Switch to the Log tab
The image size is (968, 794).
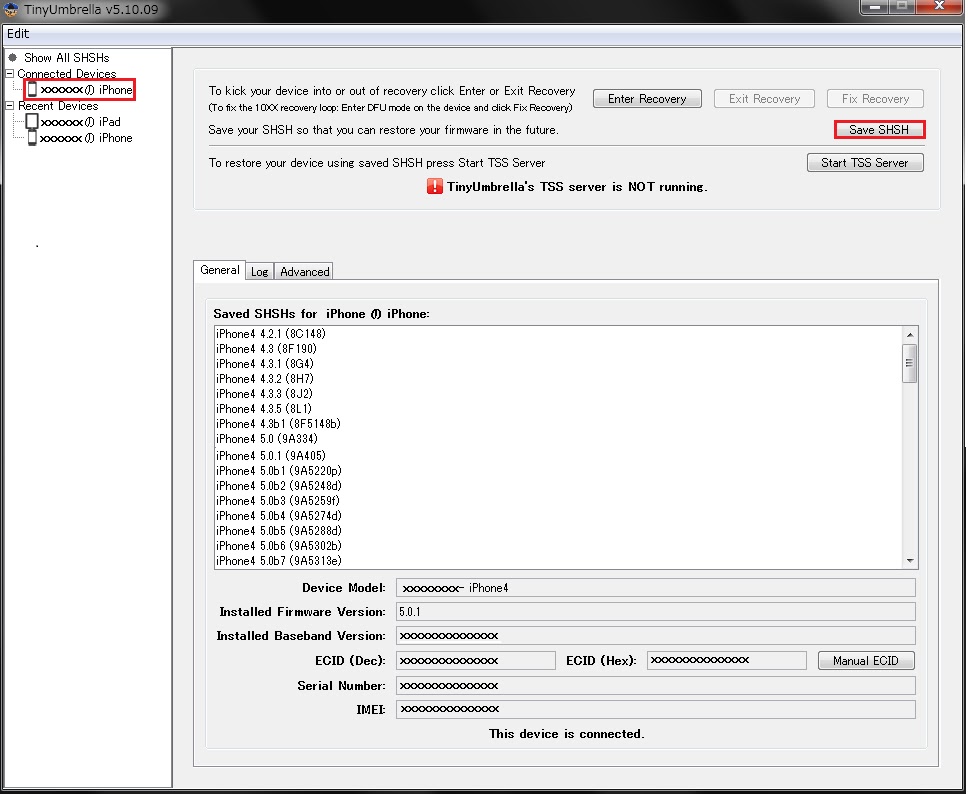[259, 271]
